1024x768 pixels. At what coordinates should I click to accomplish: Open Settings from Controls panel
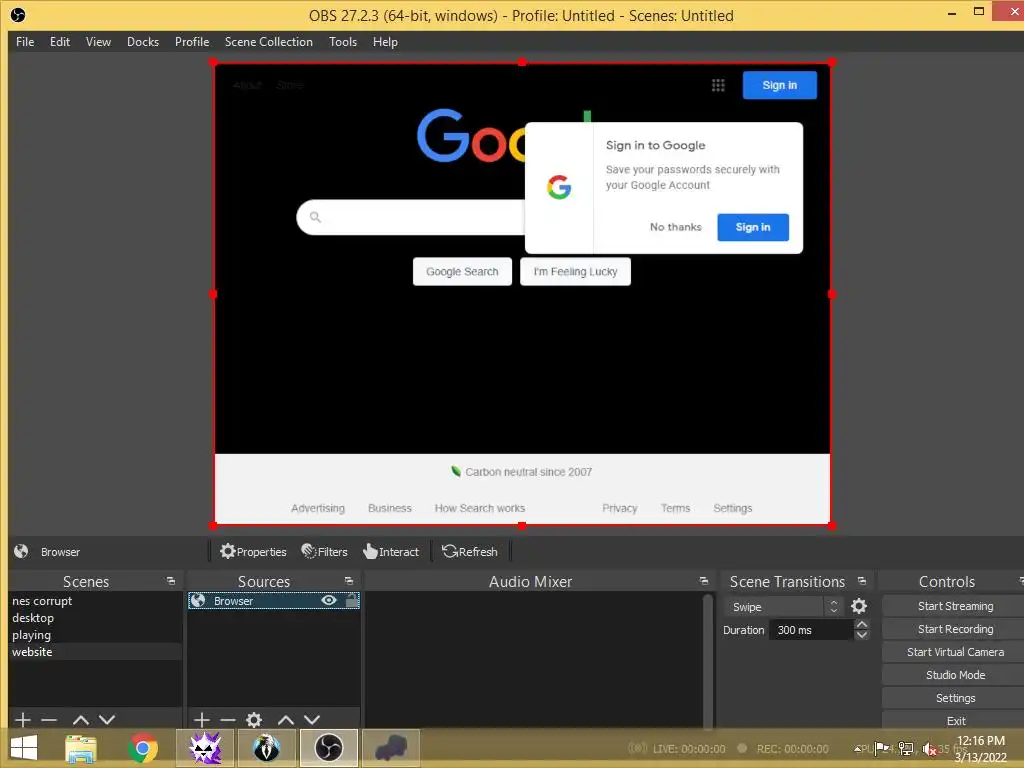955,698
